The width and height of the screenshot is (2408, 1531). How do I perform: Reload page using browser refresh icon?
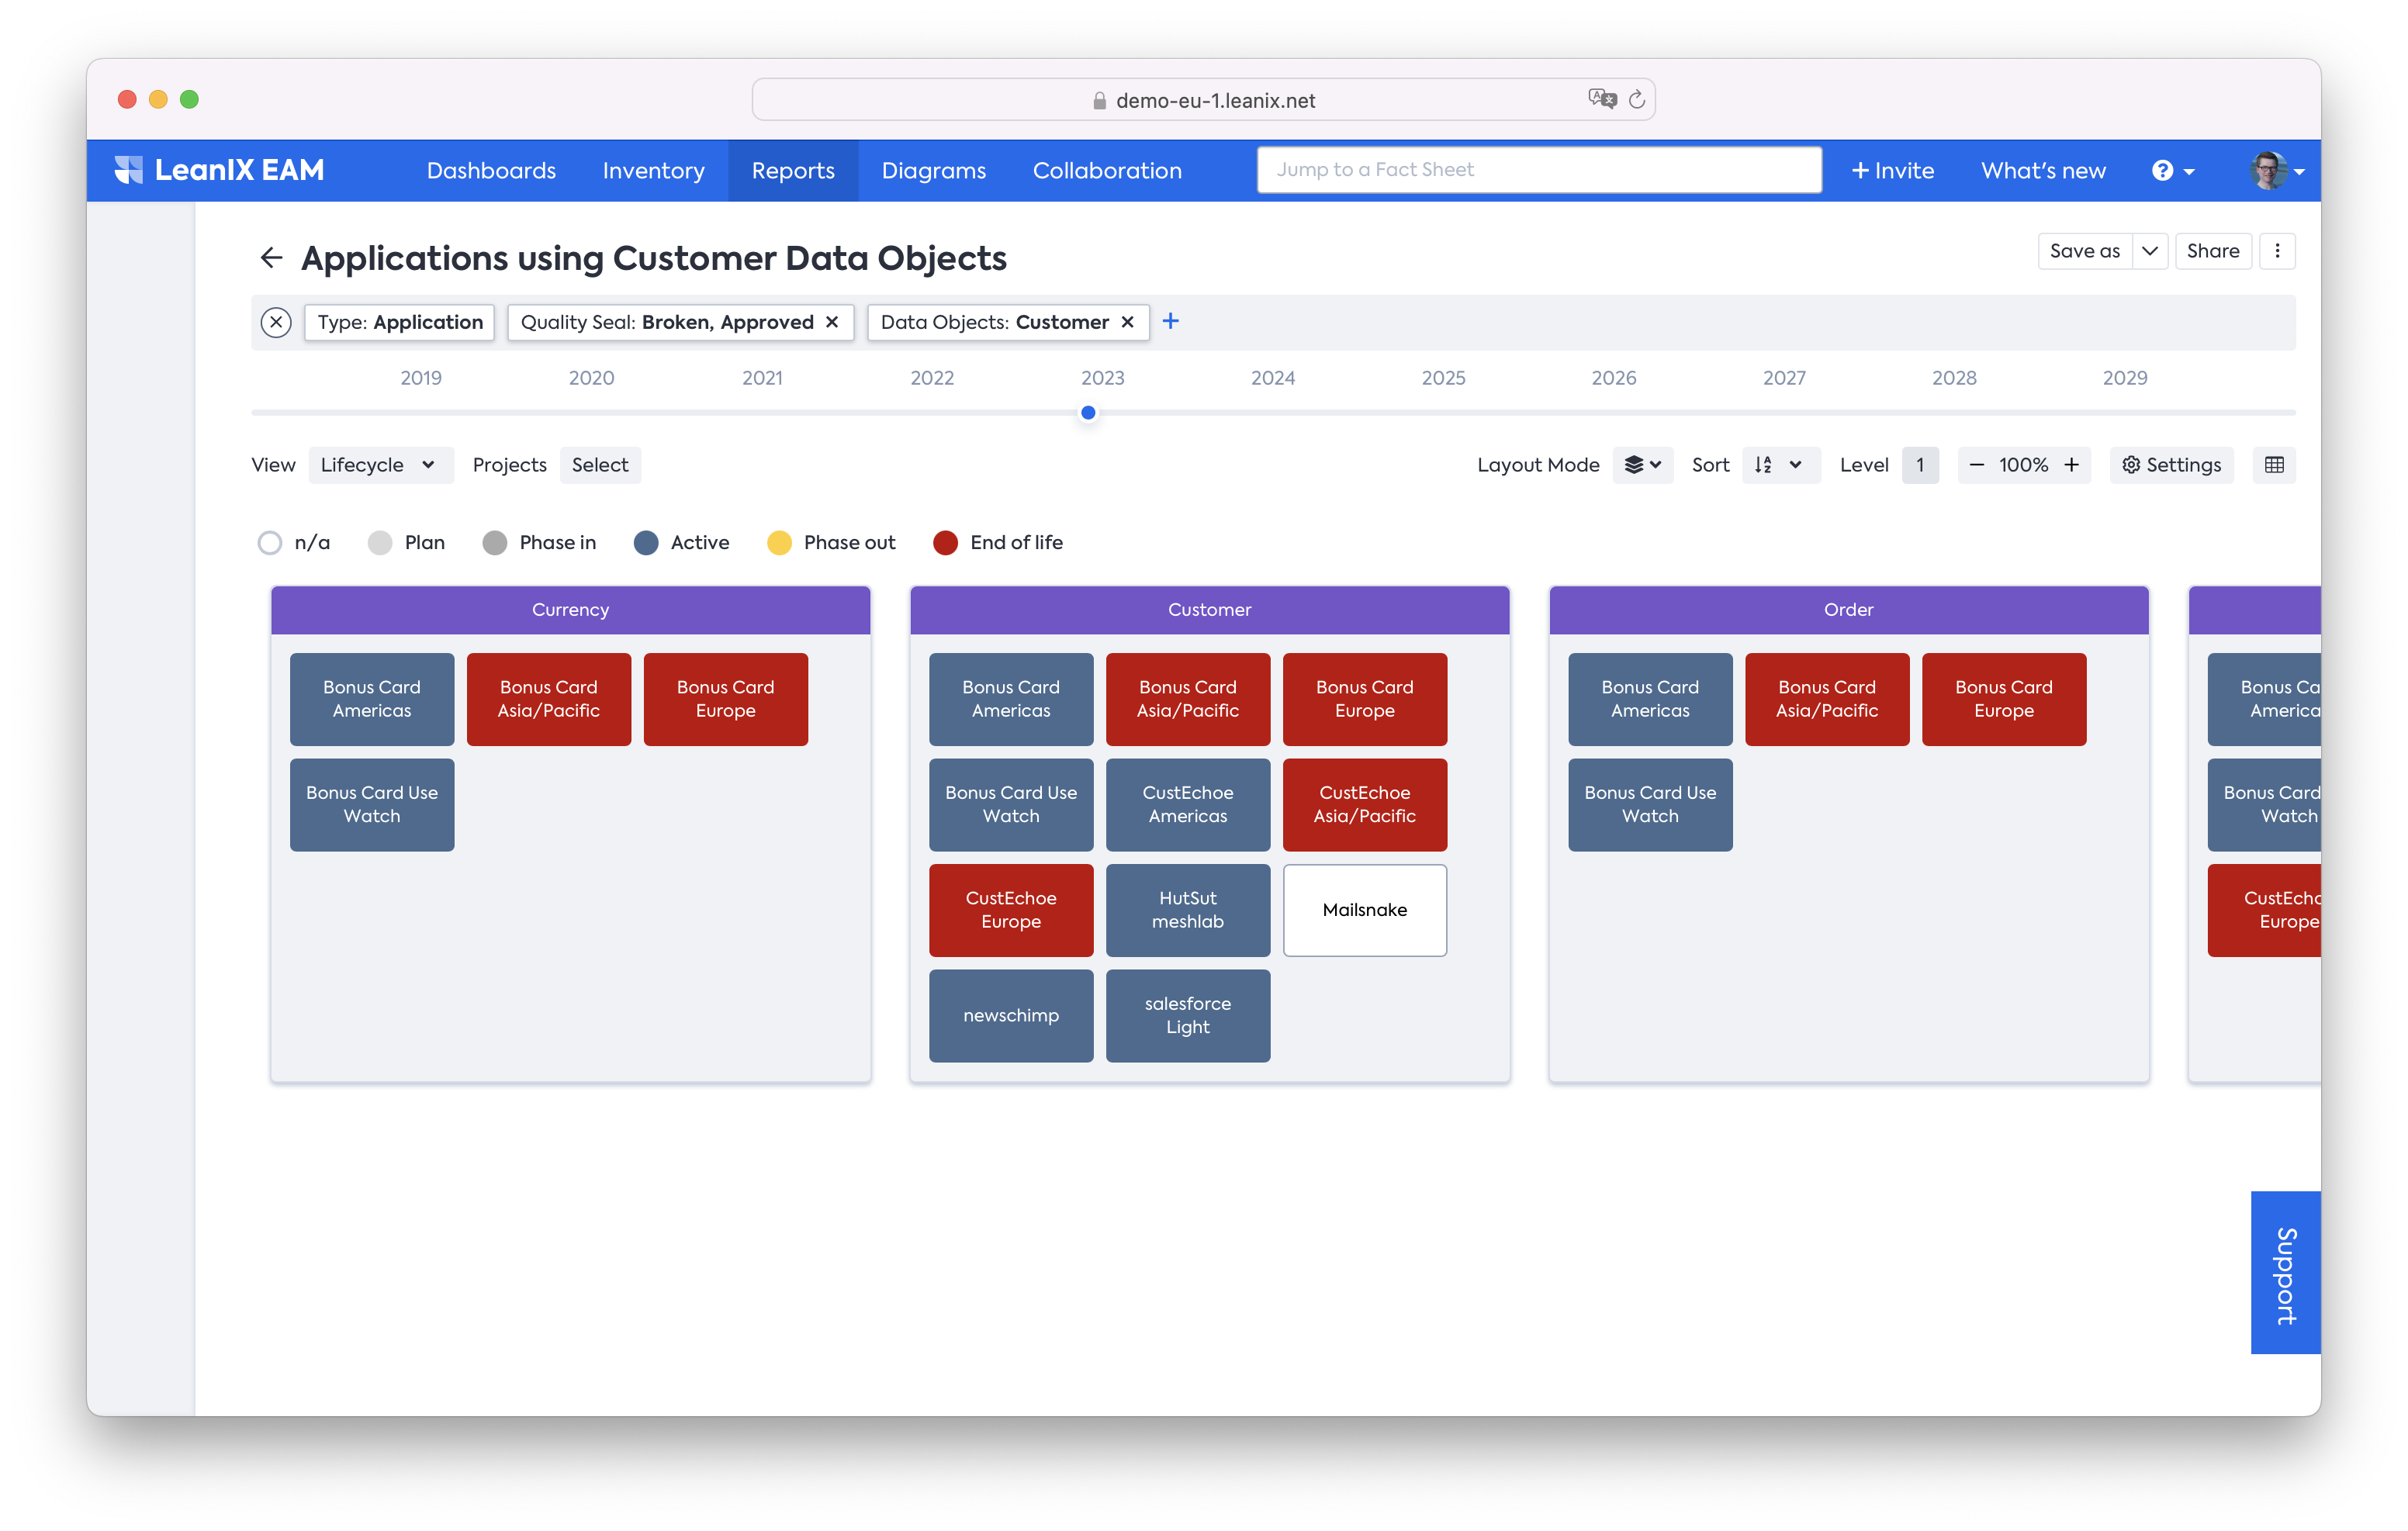(x=1636, y=100)
